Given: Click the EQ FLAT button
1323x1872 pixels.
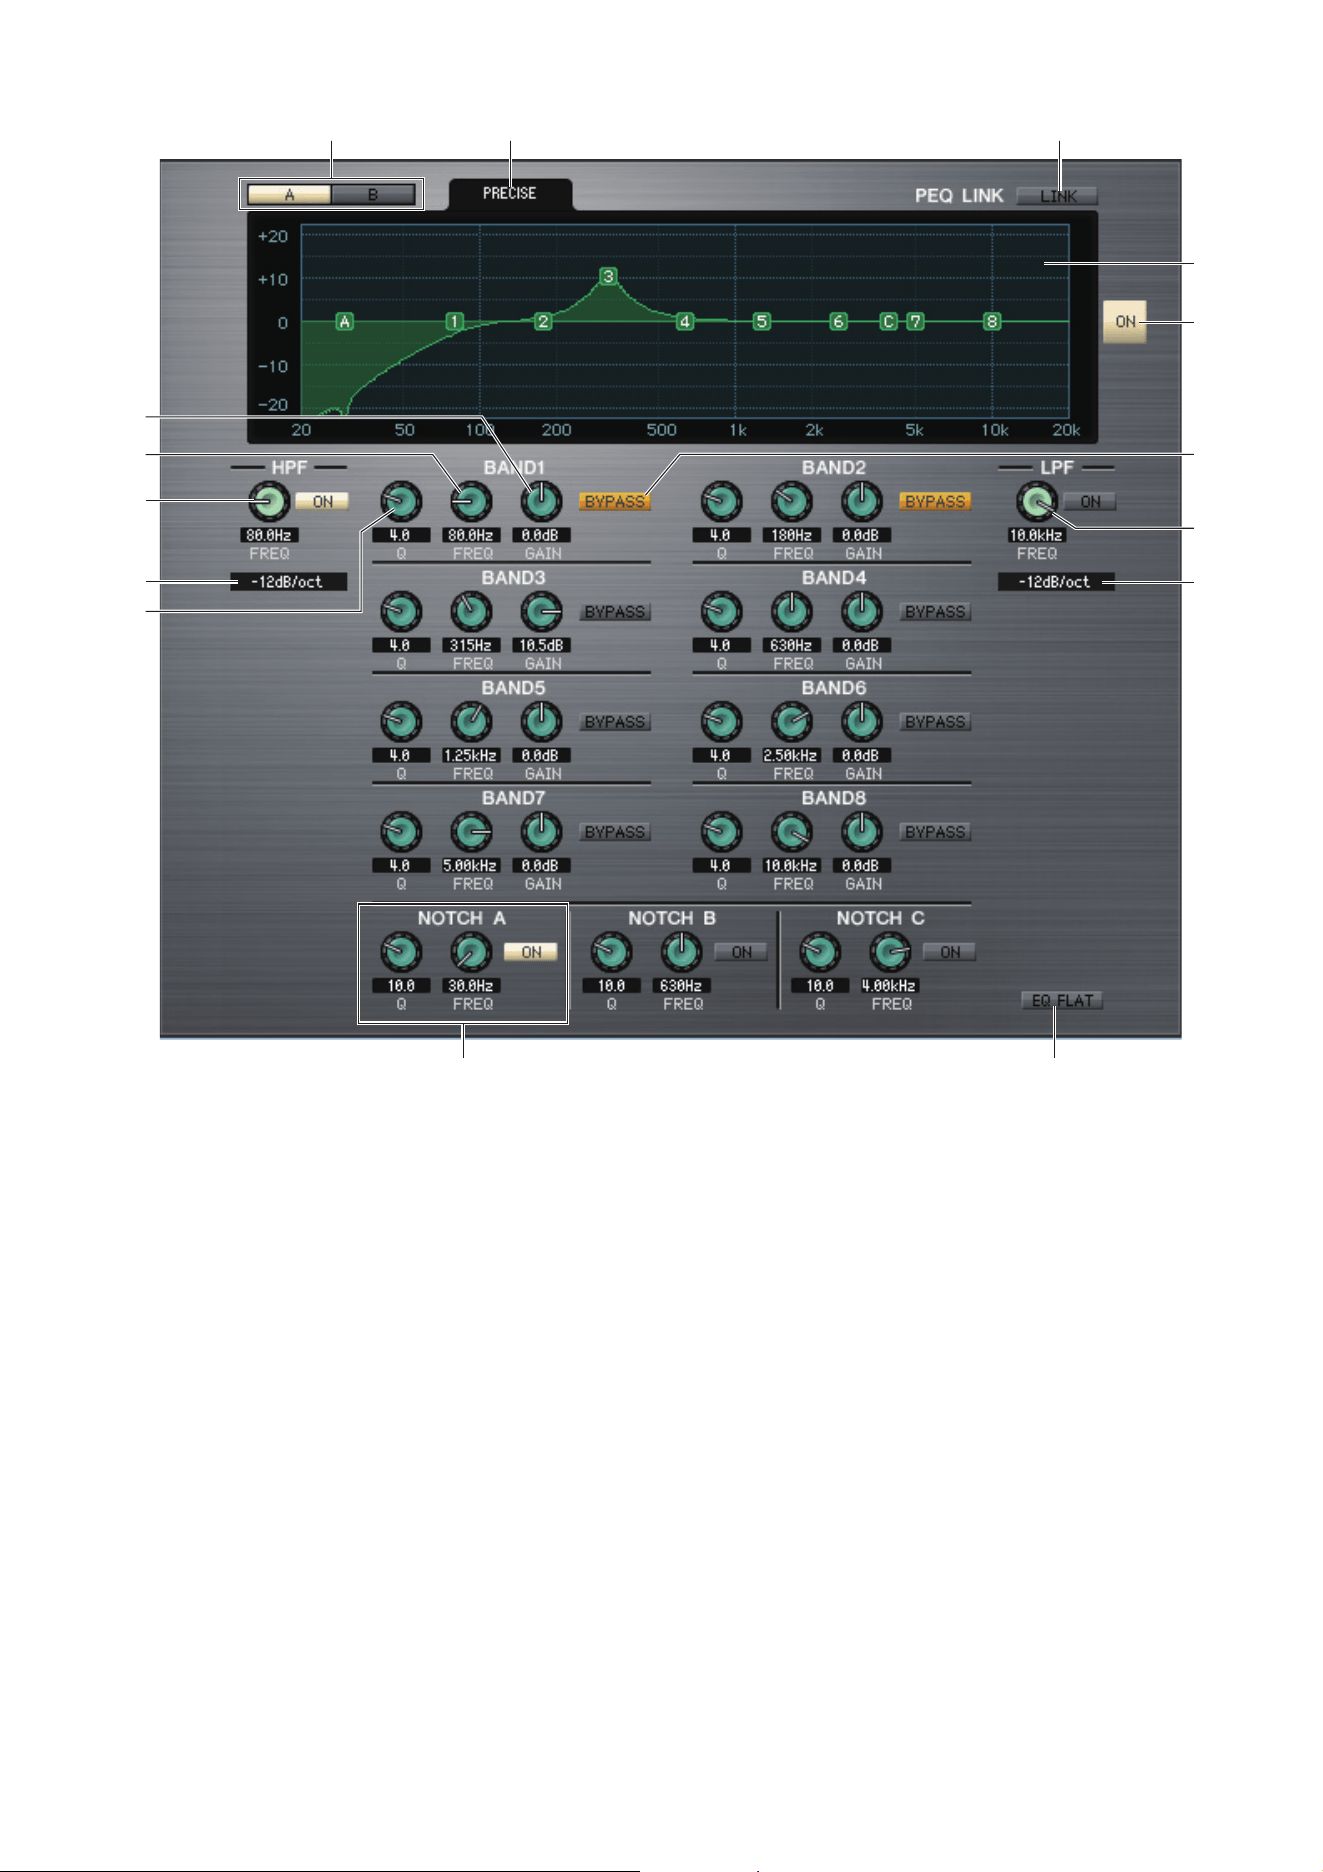Looking at the screenshot, I should point(1062,1000).
